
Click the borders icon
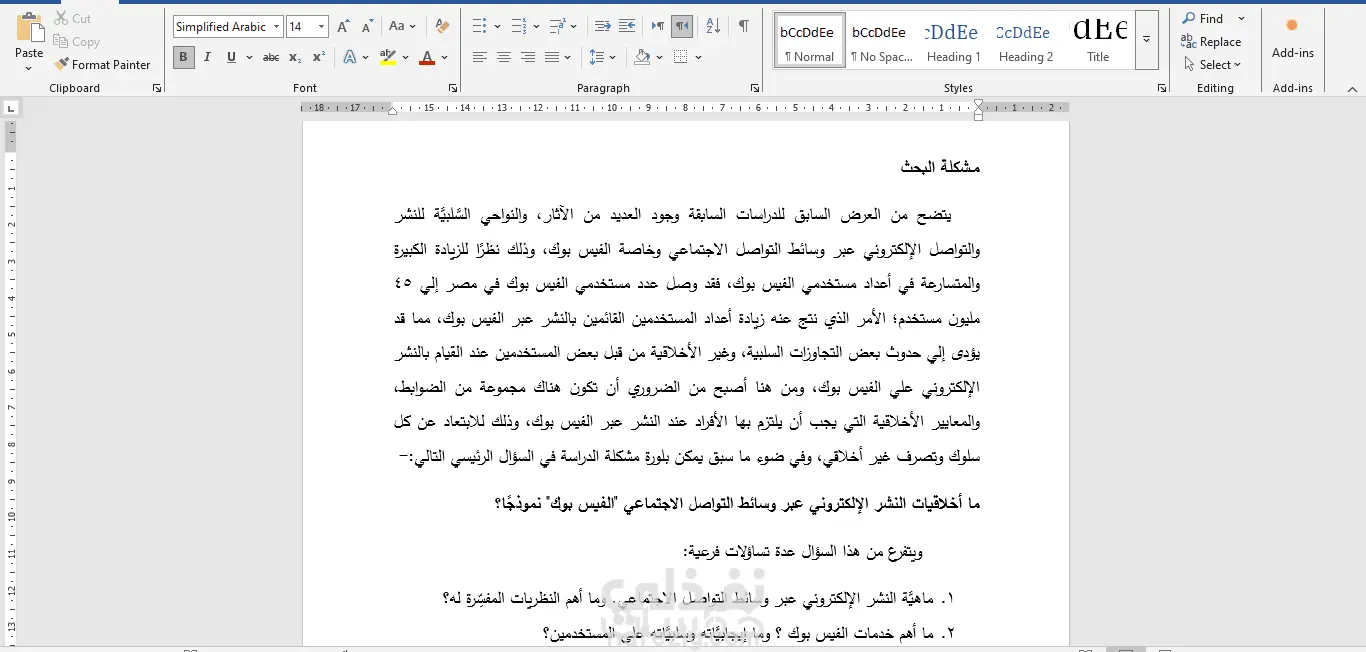point(681,57)
